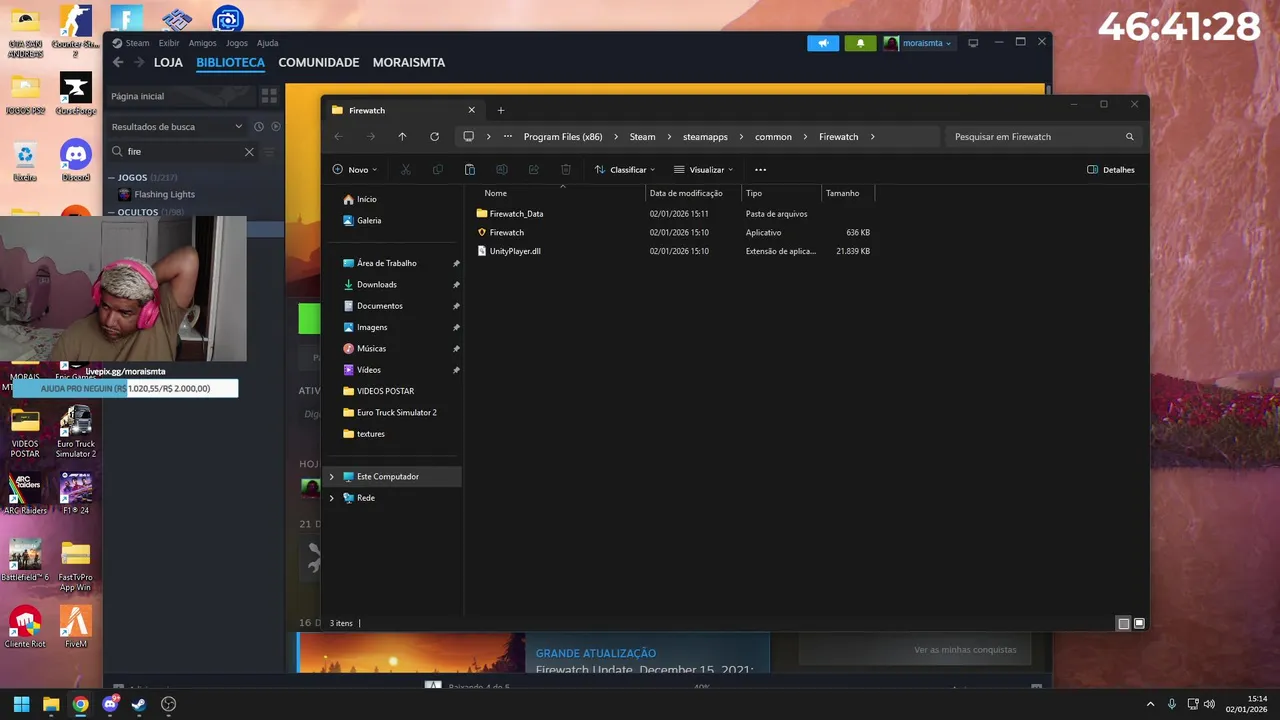Clear the Steam 'fire' search text

pos(249,152)
